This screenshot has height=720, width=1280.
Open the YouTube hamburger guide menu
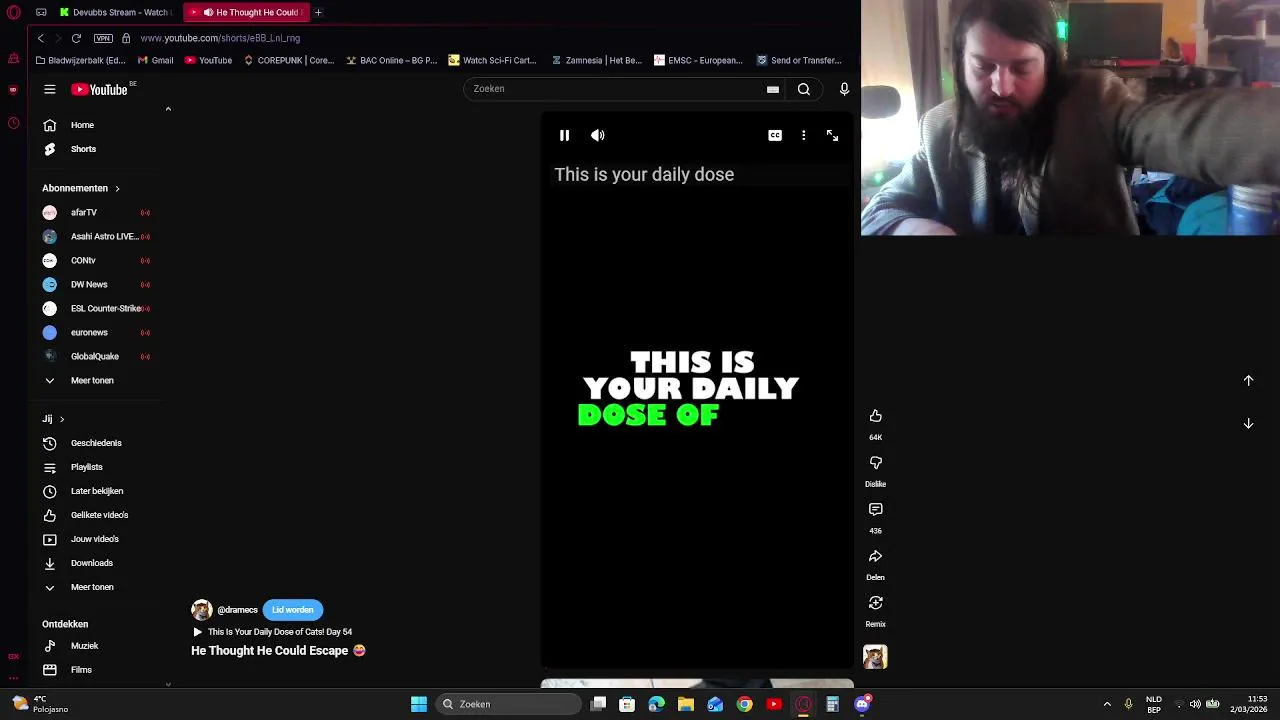tap(49, 89)
